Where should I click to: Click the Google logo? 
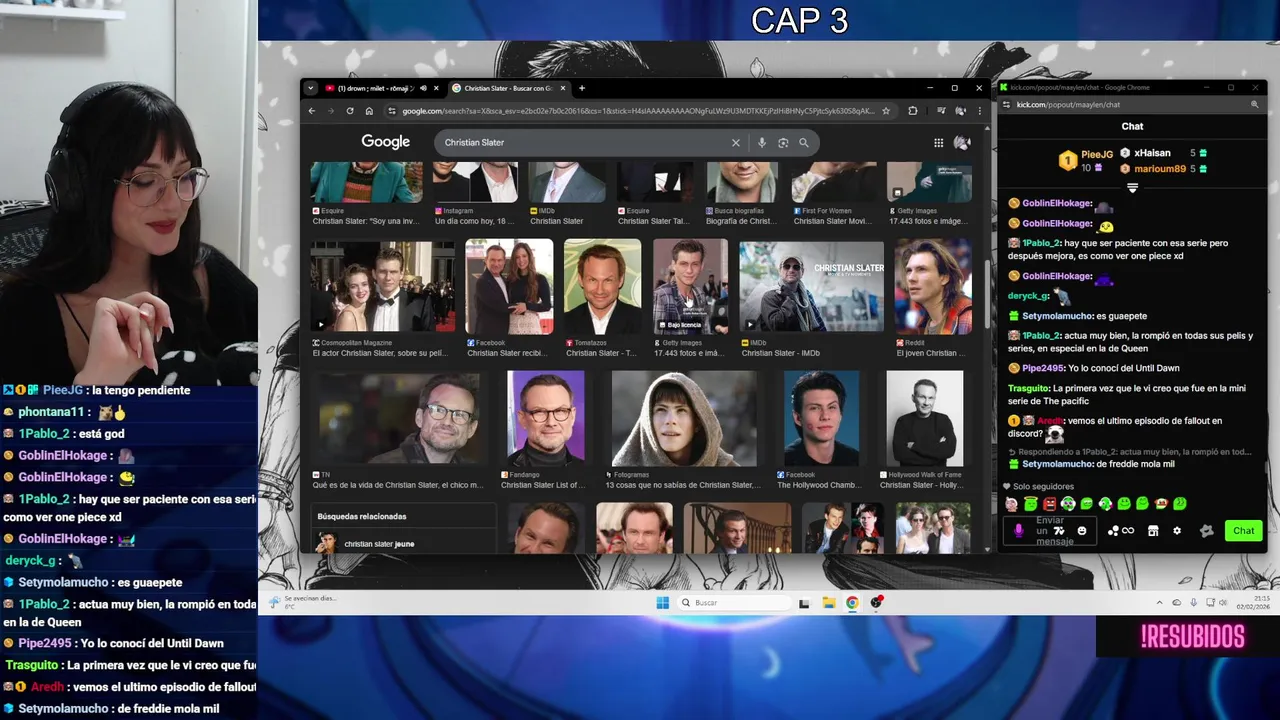click(x=386, y=142)
